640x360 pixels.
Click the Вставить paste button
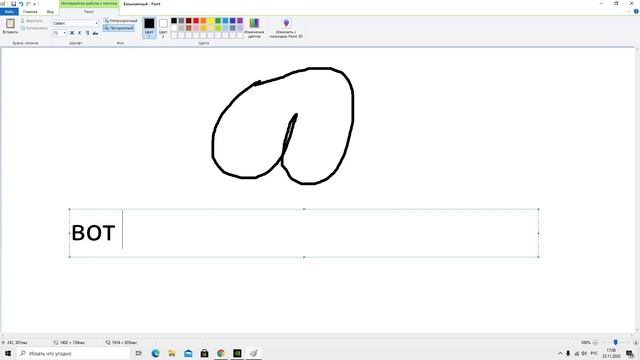coord(10,27)
